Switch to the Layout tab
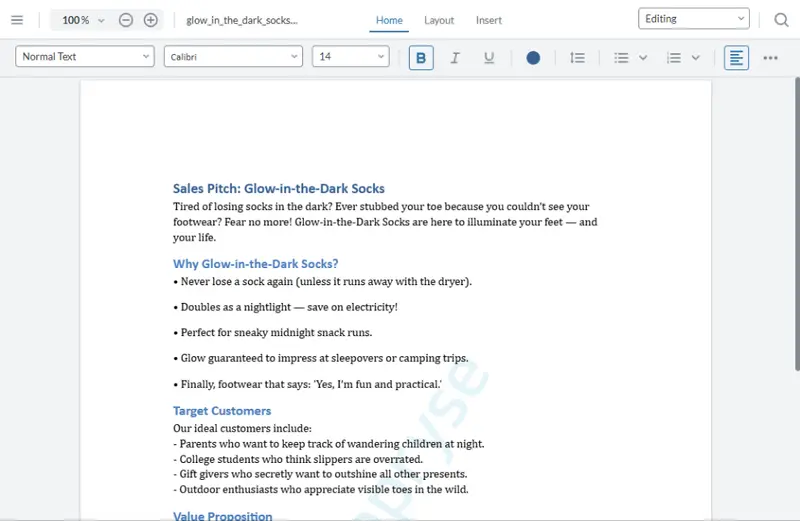The height and width of the screenshot is (521, 800). pos(439,20)
